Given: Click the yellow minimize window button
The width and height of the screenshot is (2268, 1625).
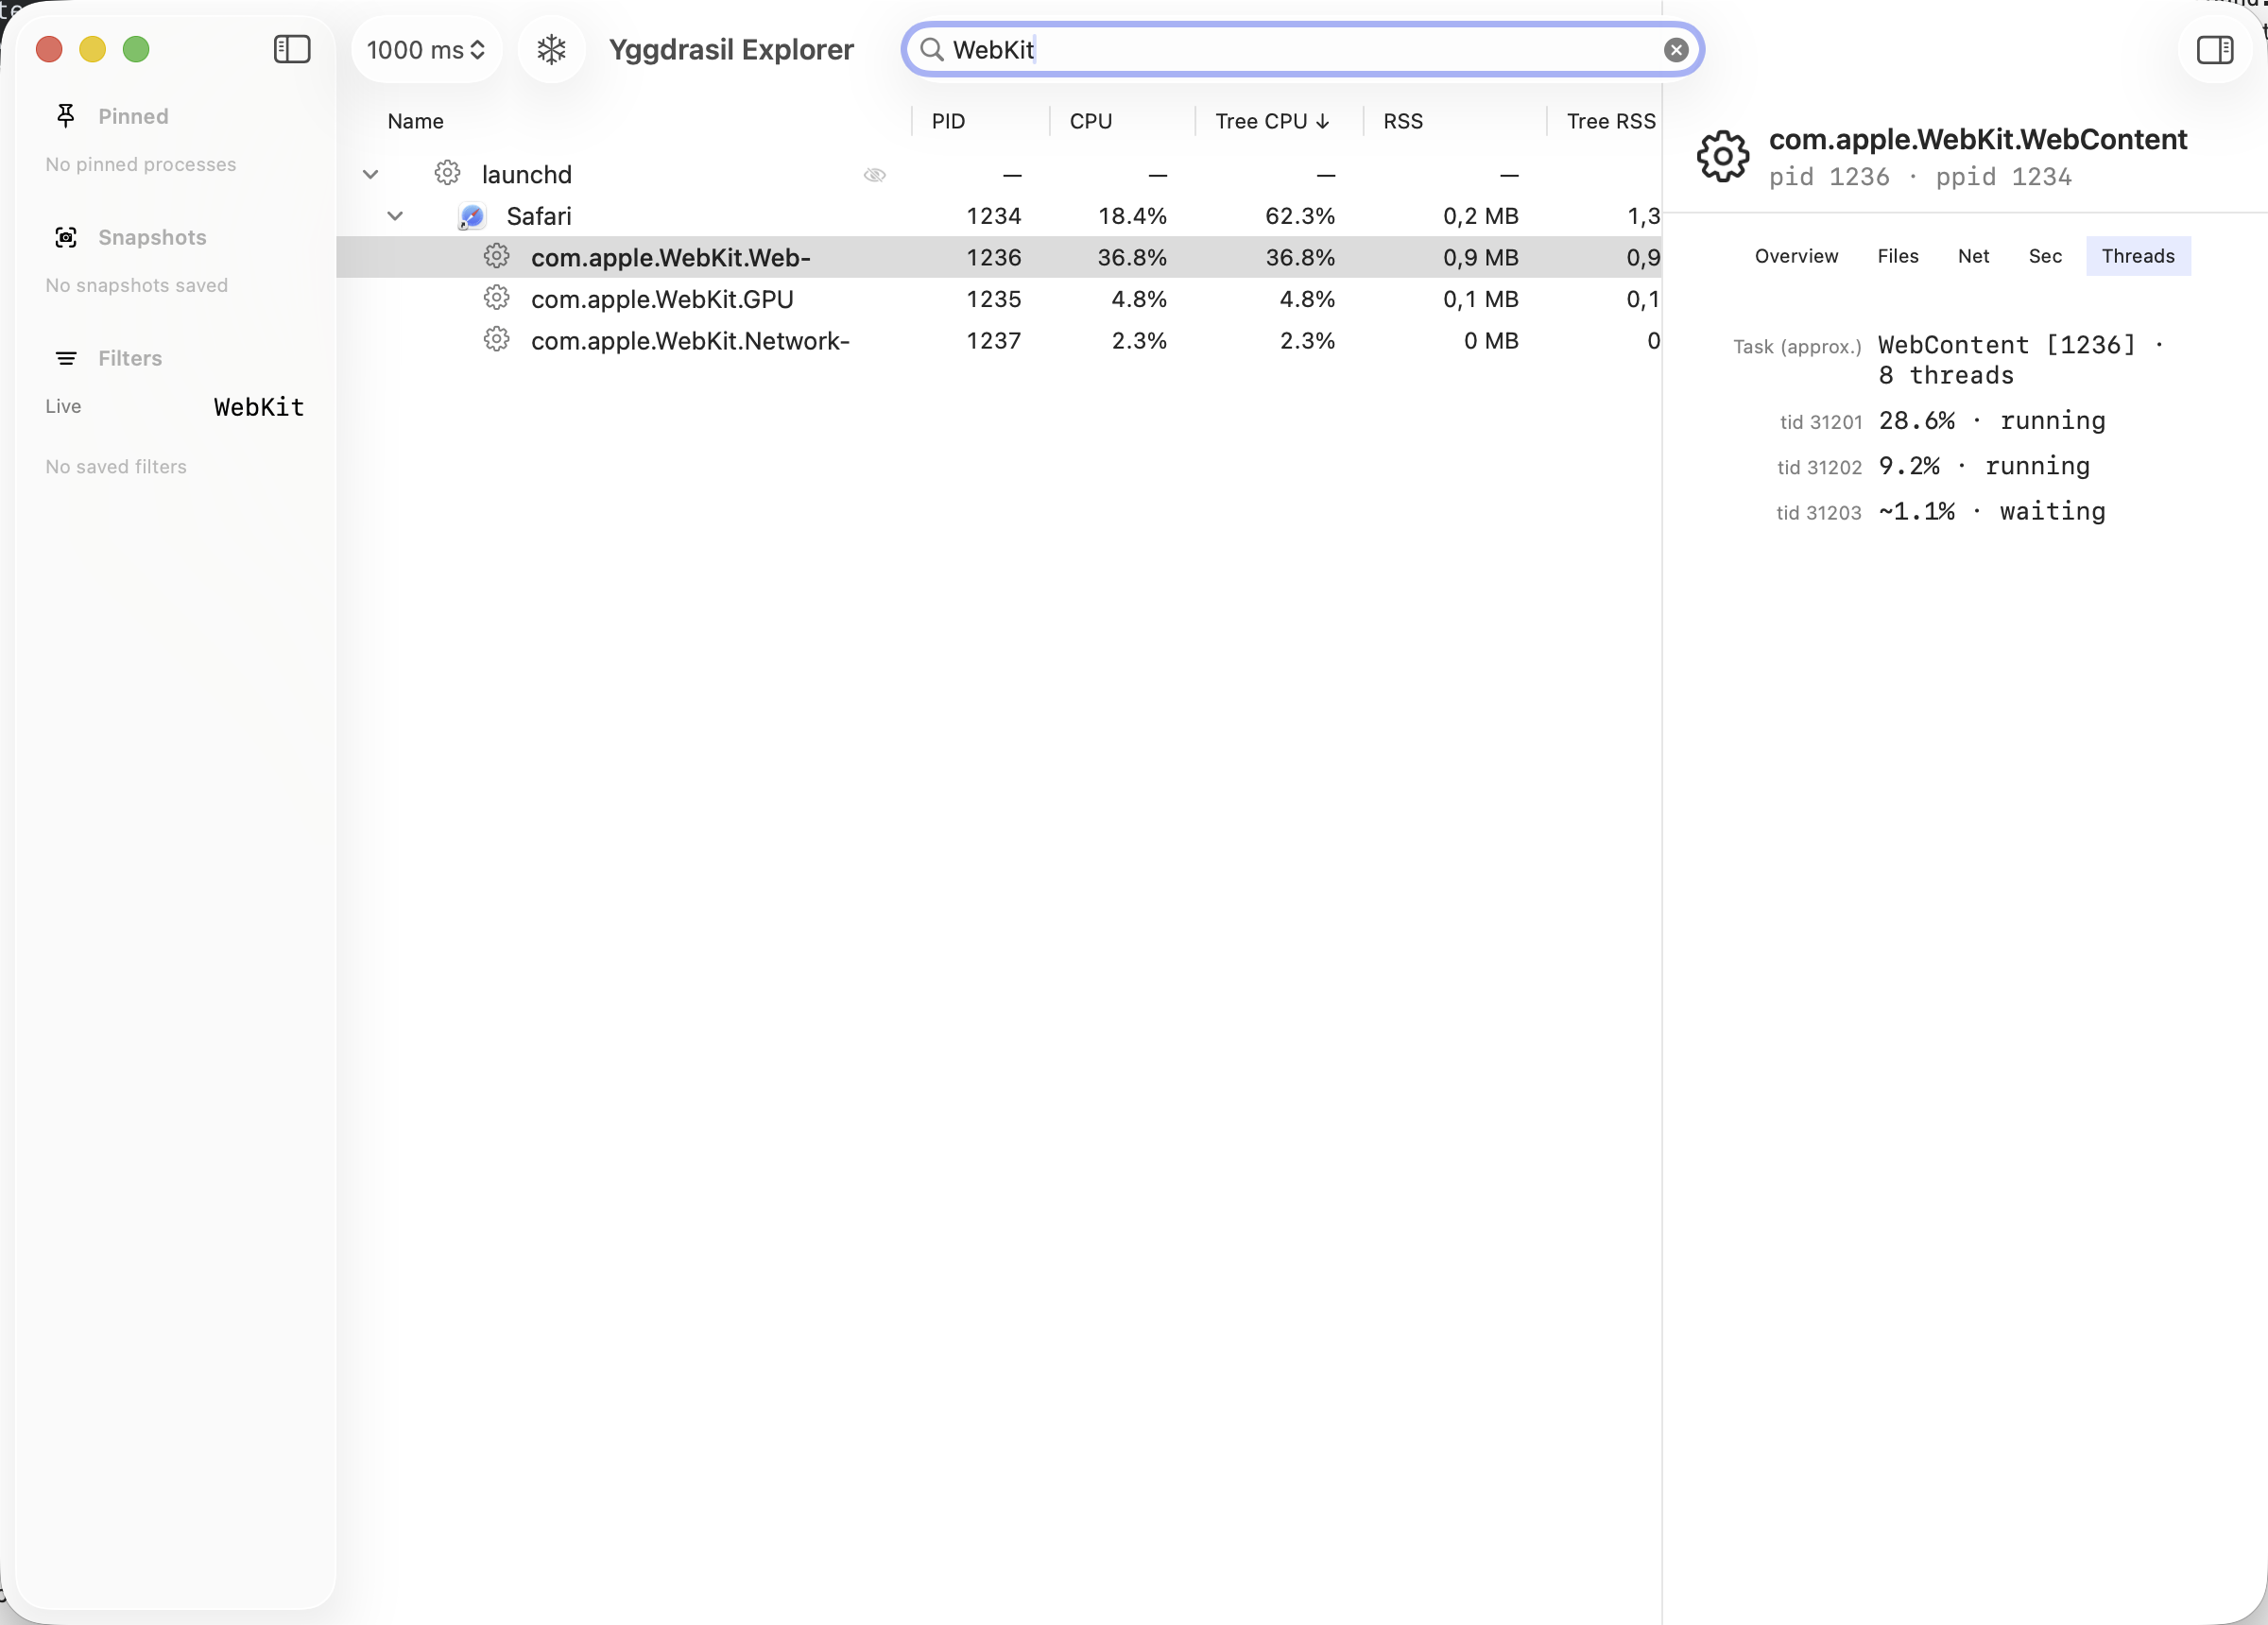Looking at the screenshot, I should (x=92, y=49).
